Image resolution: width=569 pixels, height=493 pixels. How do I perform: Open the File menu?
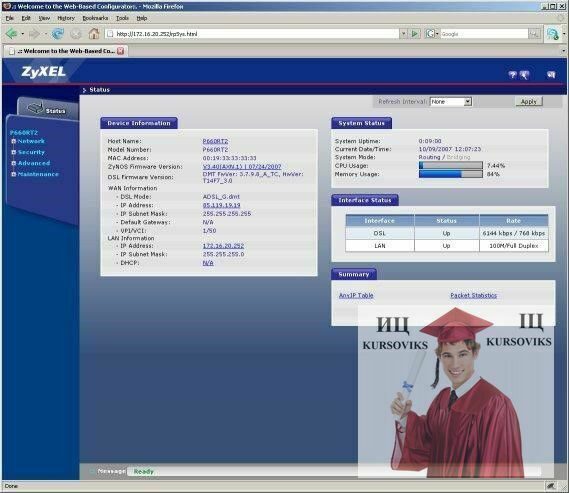click(x=10, y=18)
